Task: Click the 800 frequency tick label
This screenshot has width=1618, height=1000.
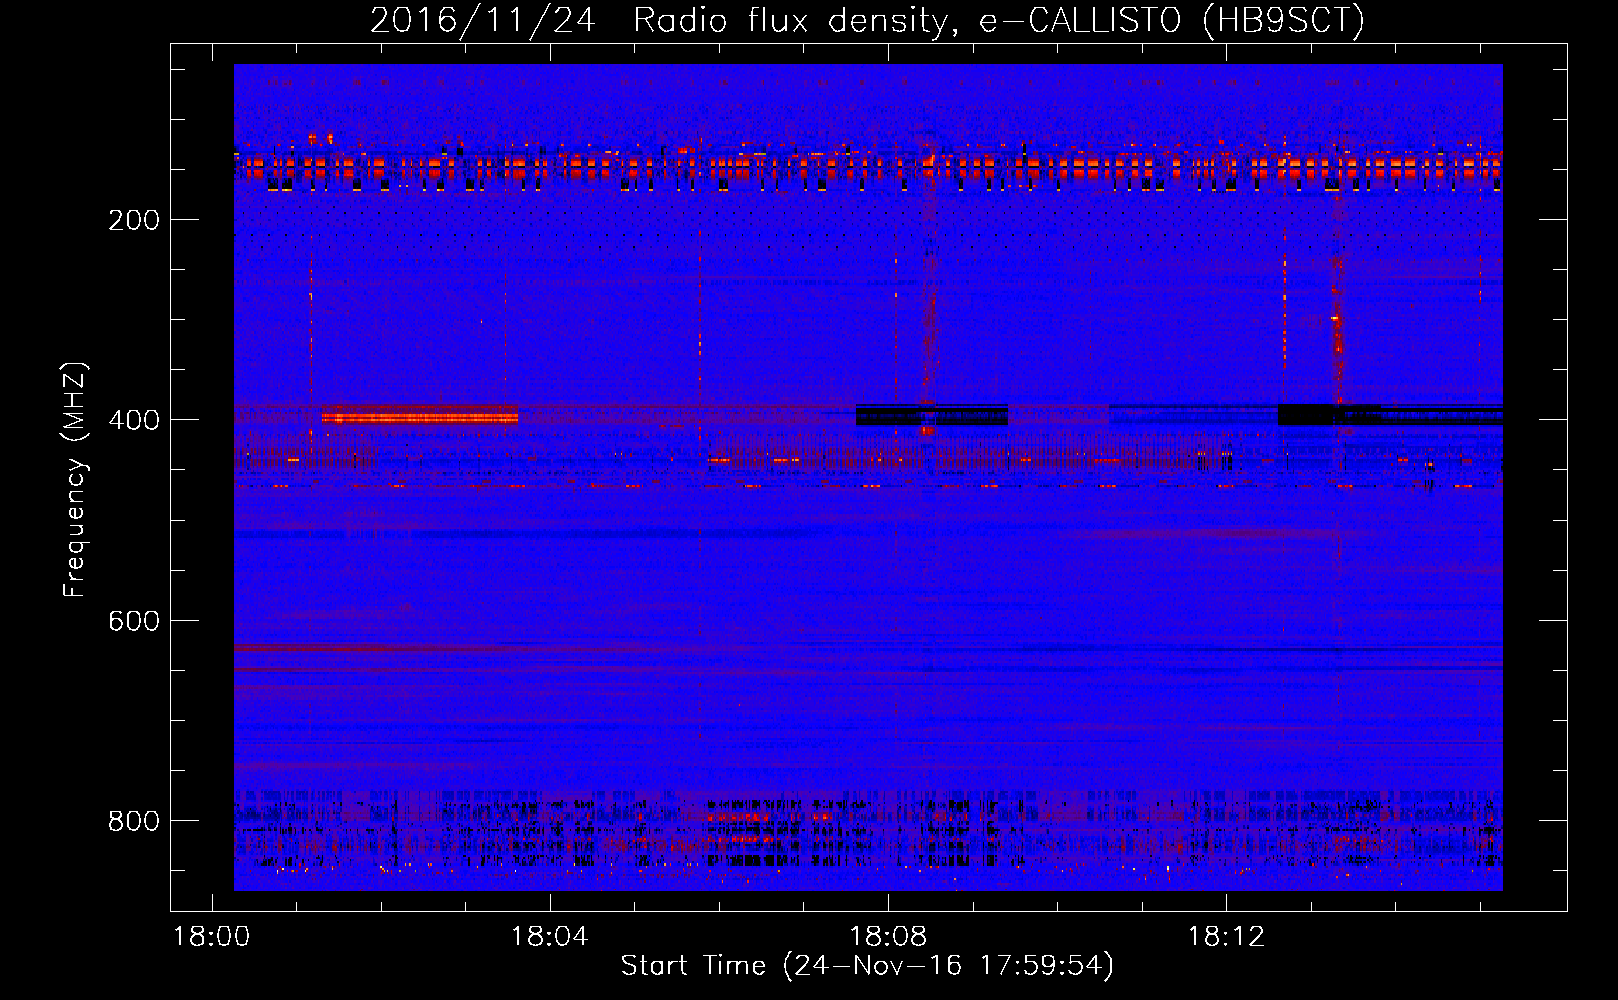Action: 134,821
